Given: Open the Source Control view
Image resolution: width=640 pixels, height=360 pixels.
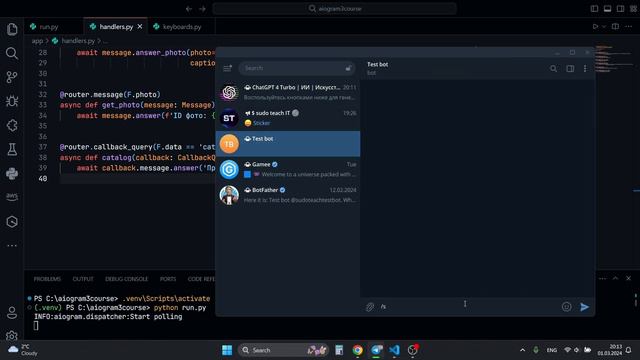Looking at the screenshot, I should (12, 77).
